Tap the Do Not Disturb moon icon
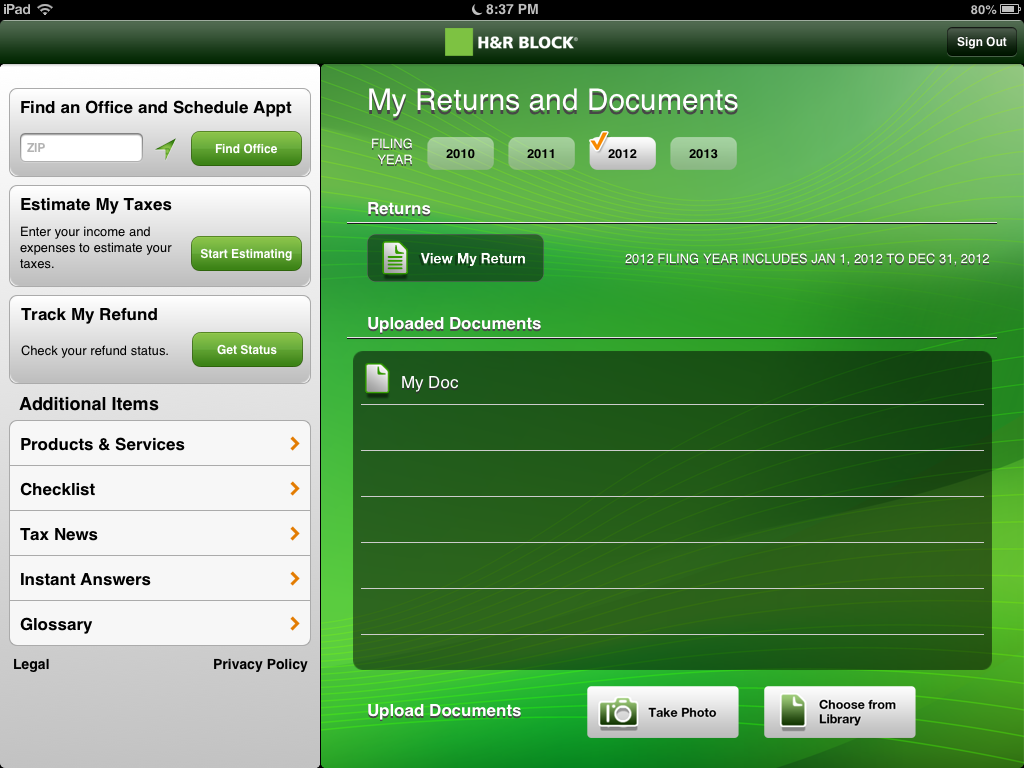Screen dimensions: 1024x768 476,9
